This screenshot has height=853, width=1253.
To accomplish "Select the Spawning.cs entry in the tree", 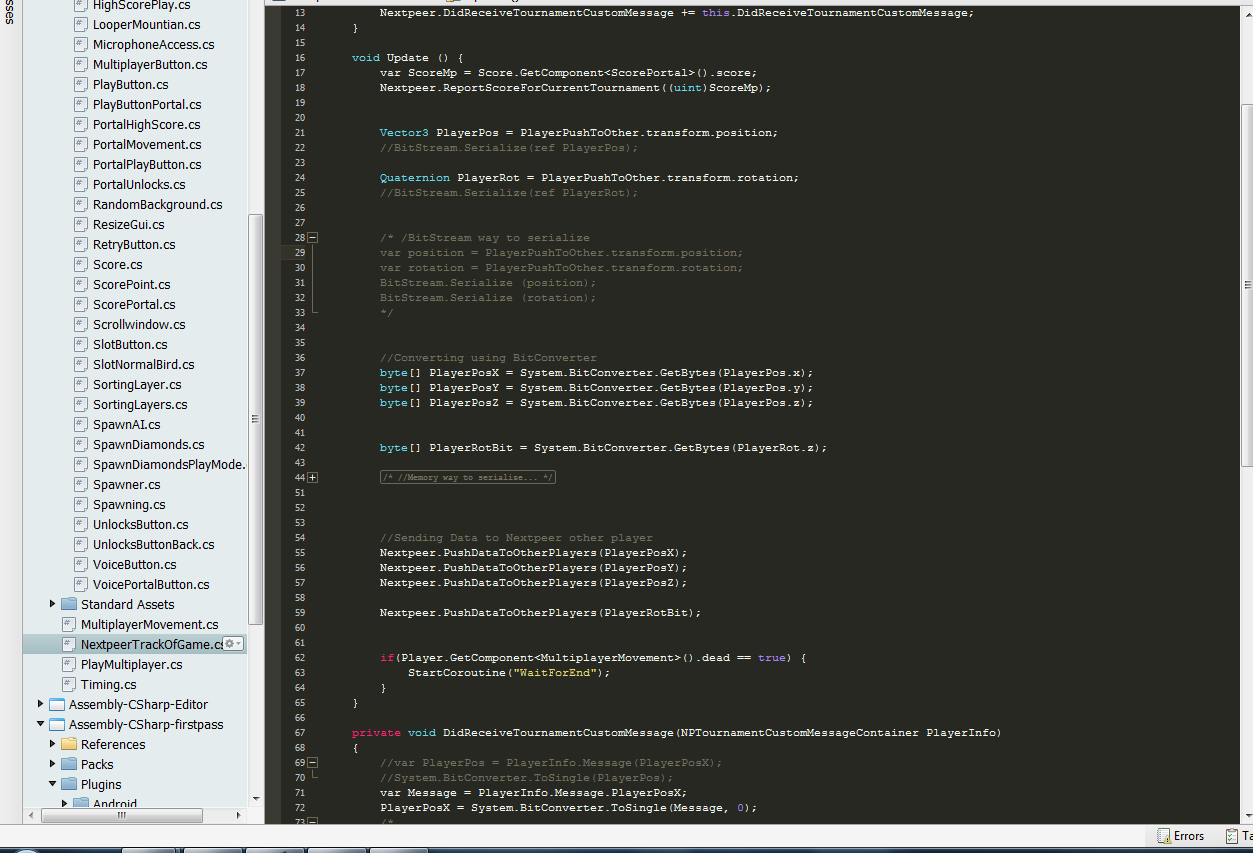I will click(x=129, y=505).
